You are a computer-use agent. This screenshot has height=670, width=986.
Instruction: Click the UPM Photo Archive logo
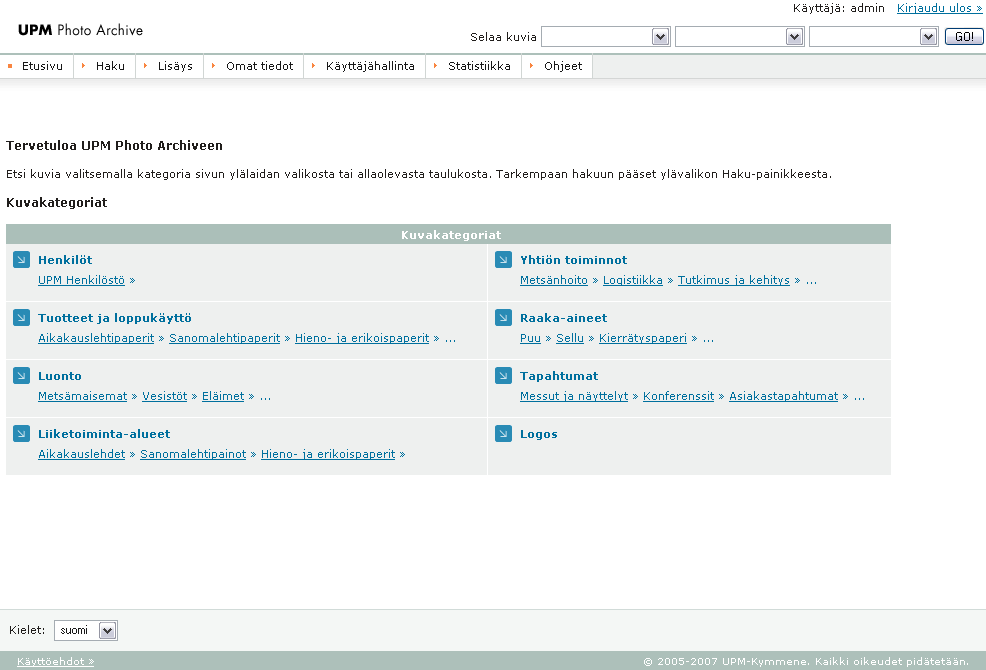[80, 30]
